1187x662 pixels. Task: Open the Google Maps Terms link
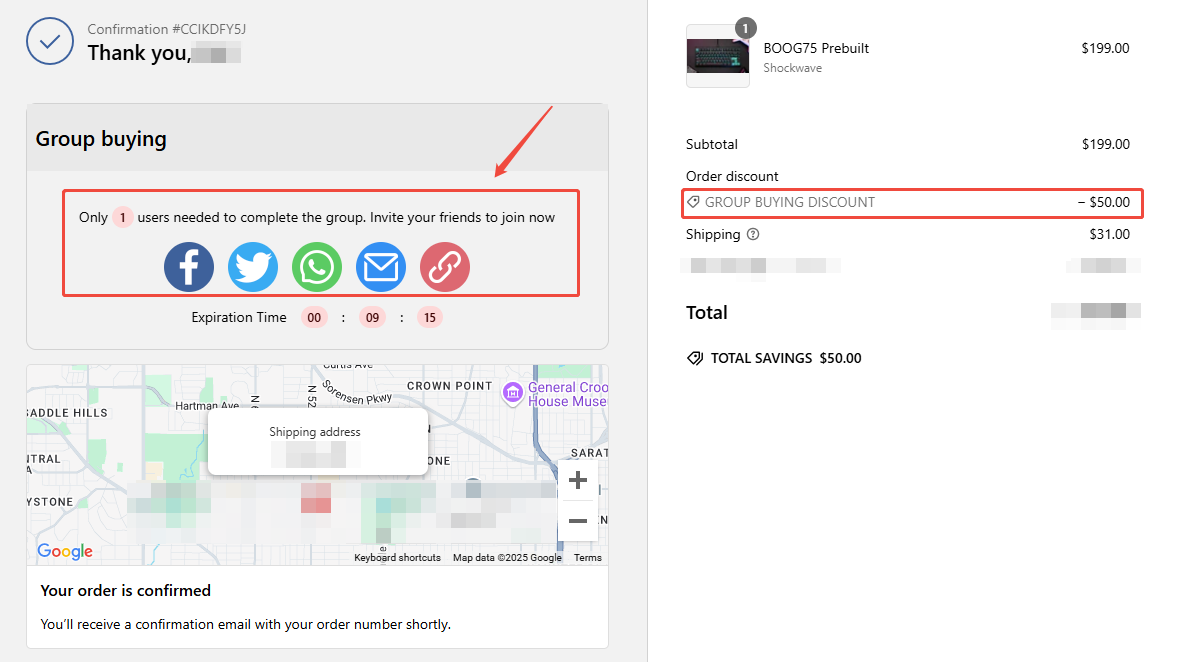(x=587, y=558)
